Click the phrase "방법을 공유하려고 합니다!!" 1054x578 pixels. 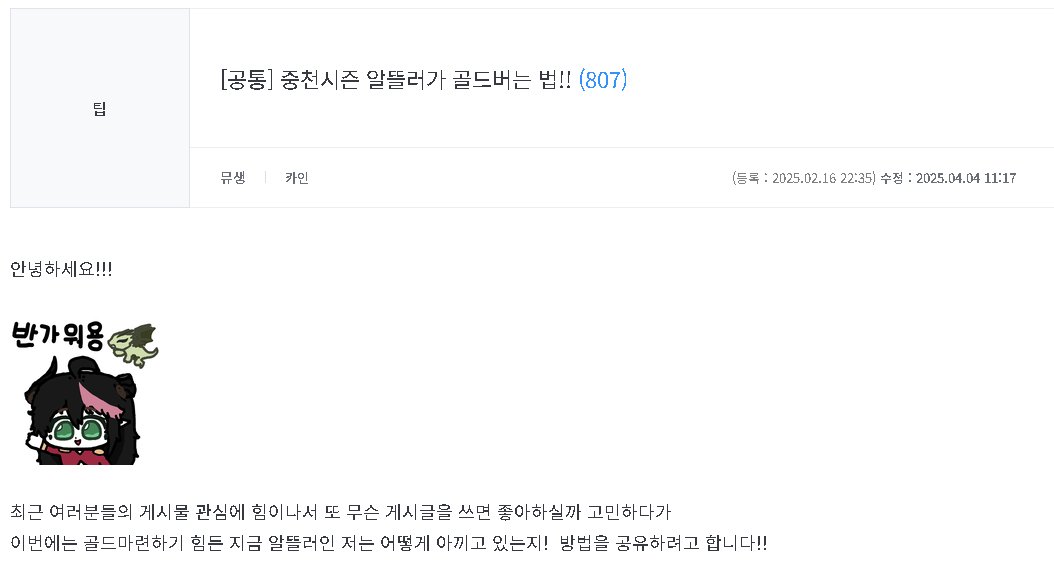pyautogui.click(x=663, y=543)
